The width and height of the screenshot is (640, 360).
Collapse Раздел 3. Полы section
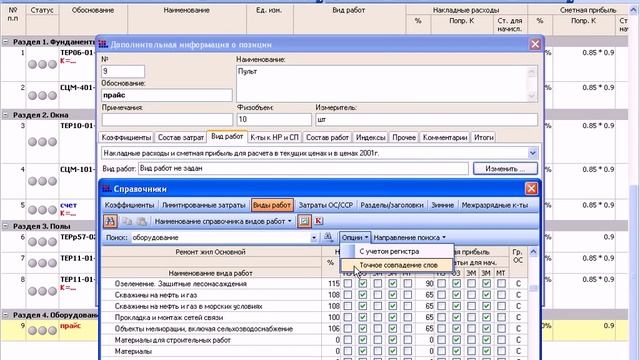tap(6, 226)
